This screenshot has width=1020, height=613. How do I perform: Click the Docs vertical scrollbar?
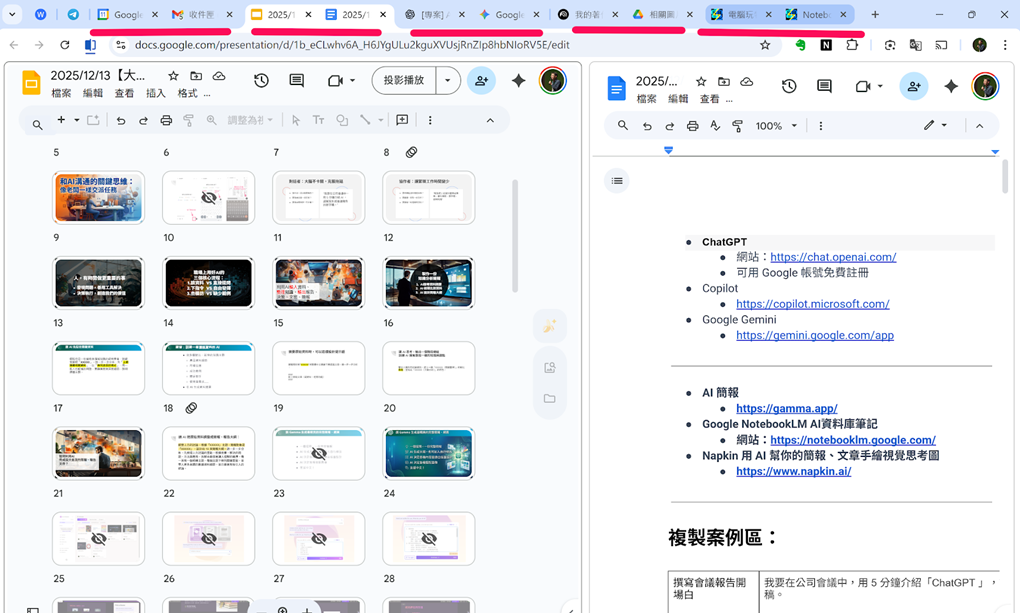click(x=1004, y=176)
